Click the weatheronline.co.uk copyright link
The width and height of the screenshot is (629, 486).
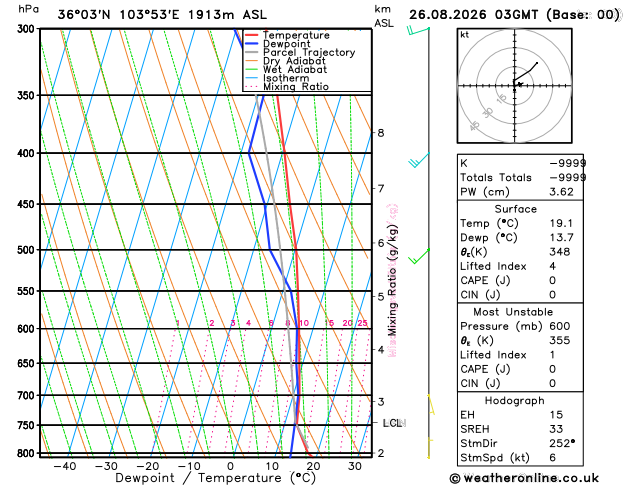[x=524, y=478]
